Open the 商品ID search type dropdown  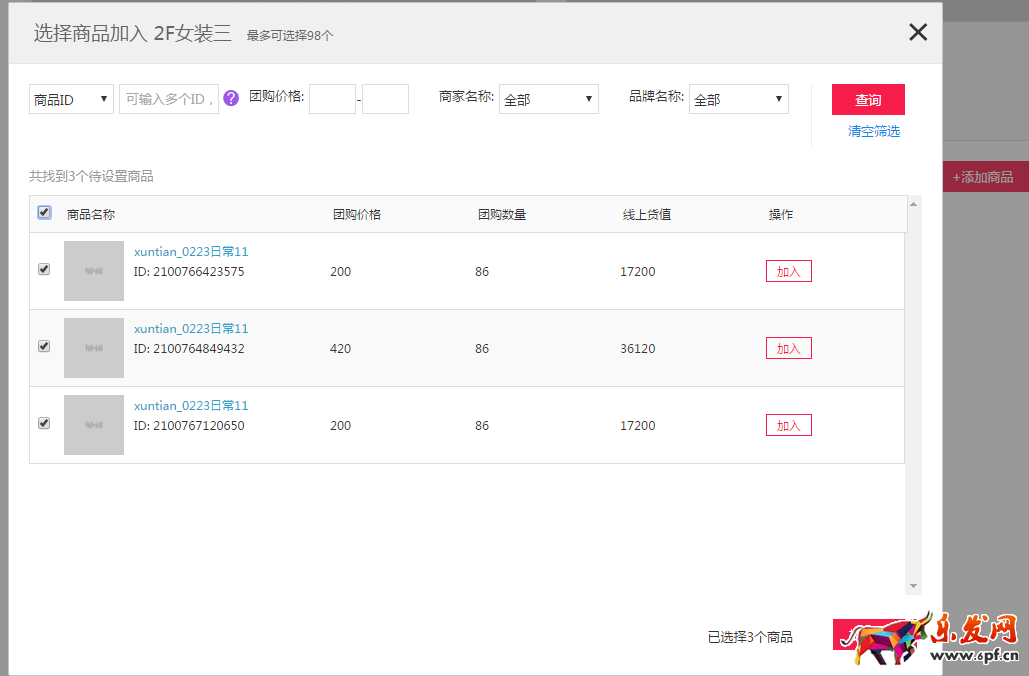tap(70, 98)
